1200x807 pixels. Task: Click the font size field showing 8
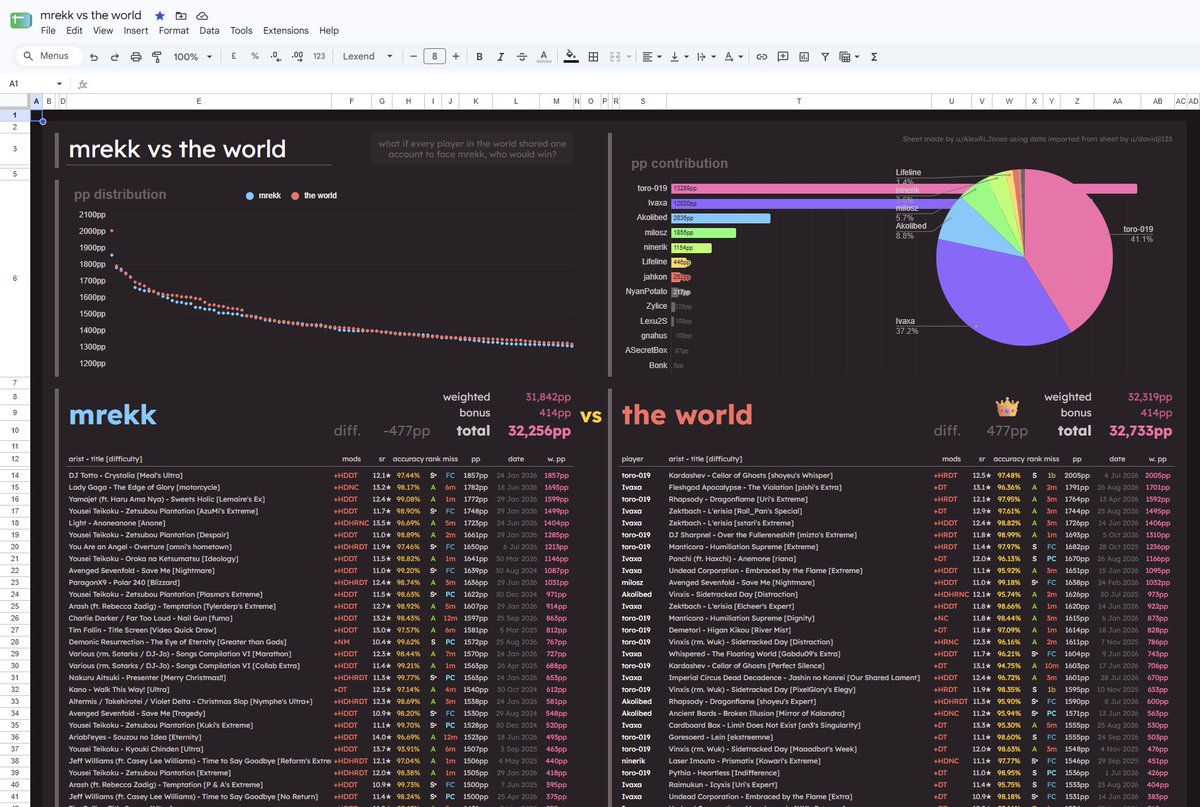(435, 57)
